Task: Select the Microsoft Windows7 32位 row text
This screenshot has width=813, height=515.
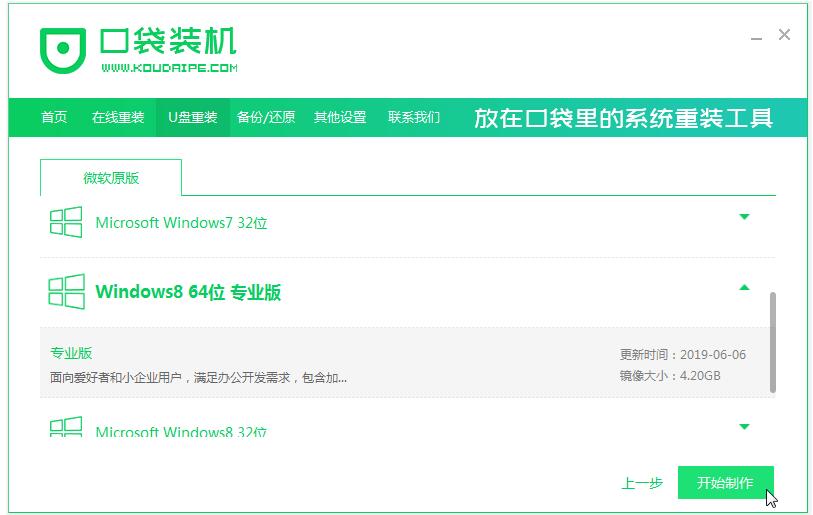Action: coord(181,223)
